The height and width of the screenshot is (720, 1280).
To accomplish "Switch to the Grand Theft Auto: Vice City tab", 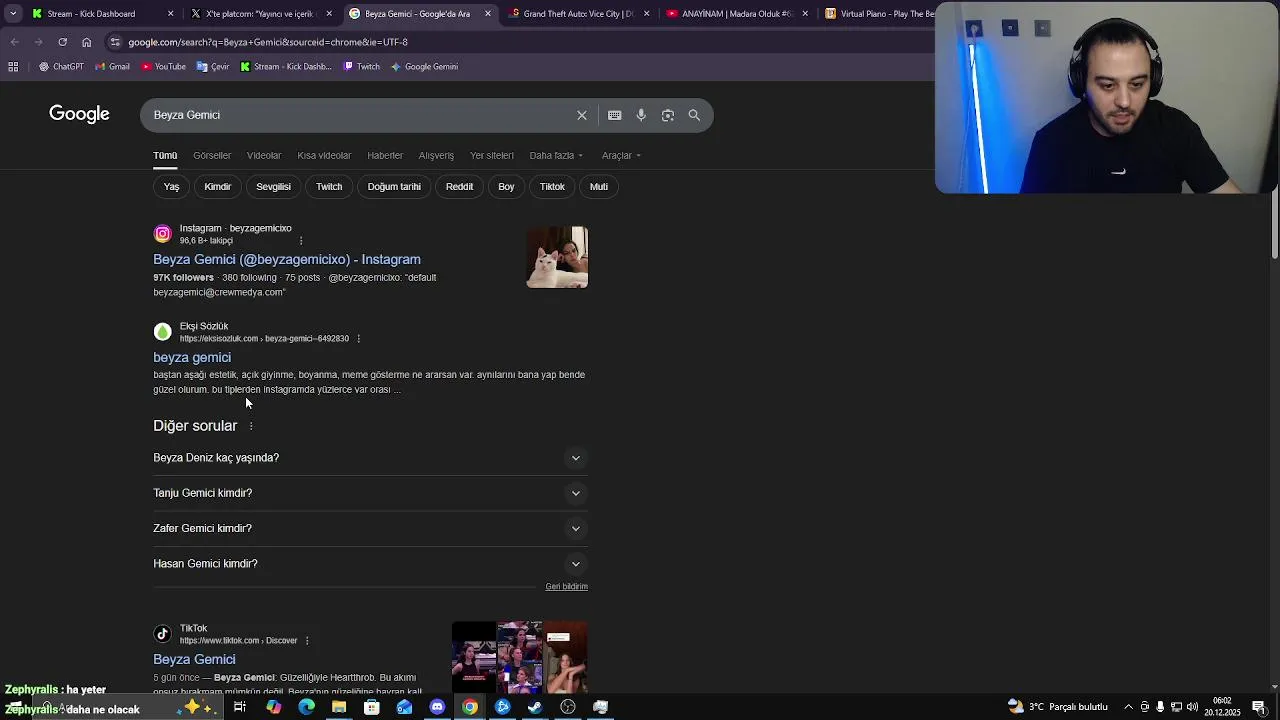I will pyautogui.click(x=578, y=14).
